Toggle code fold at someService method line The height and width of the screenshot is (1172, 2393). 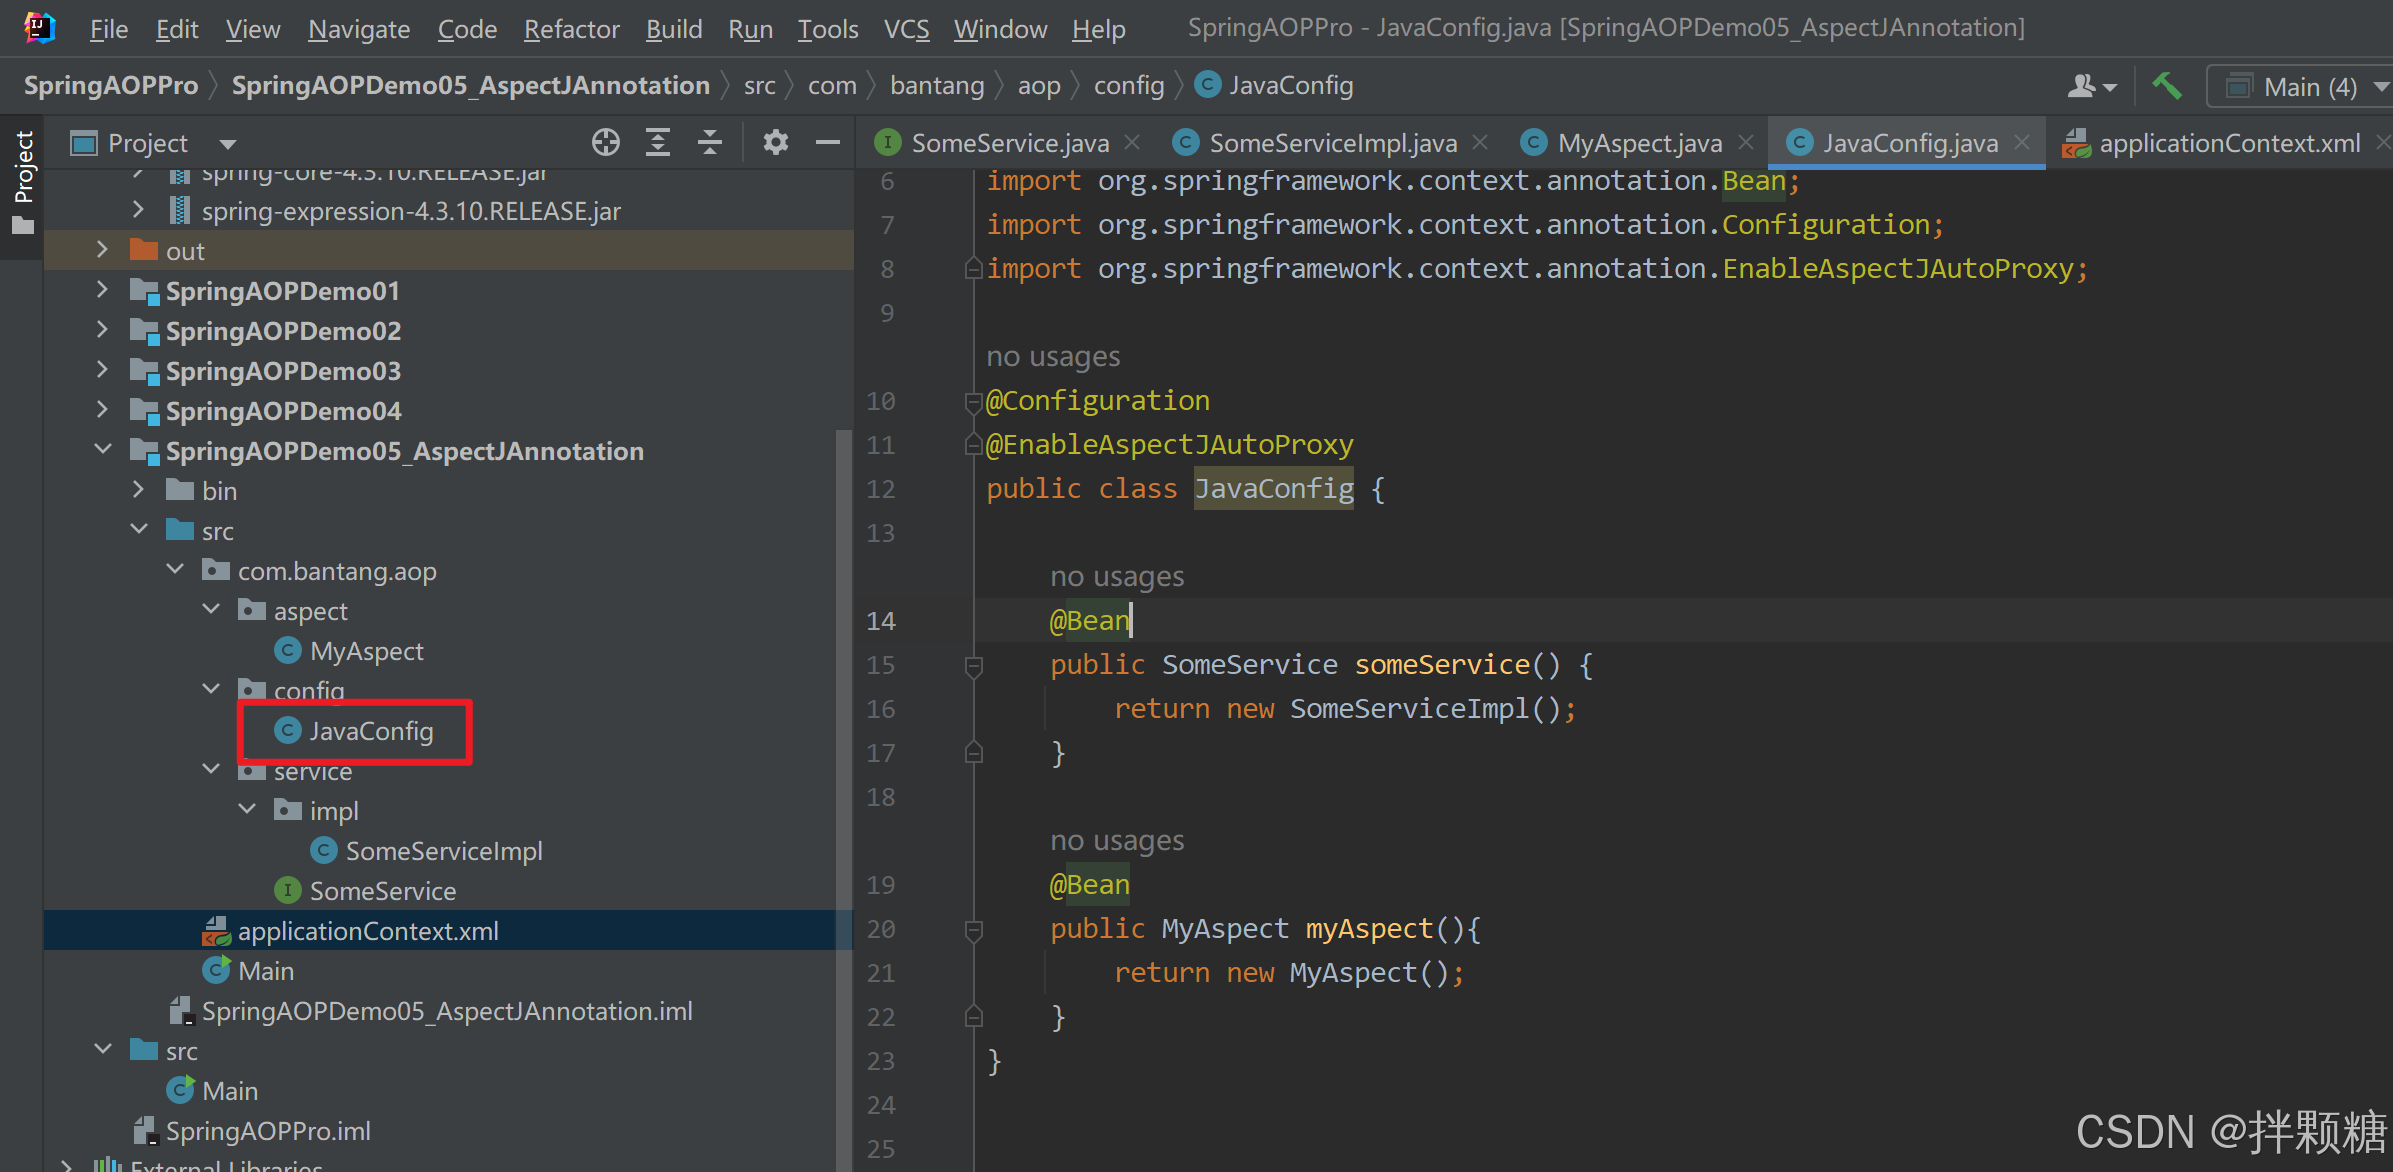pos(973,665)
